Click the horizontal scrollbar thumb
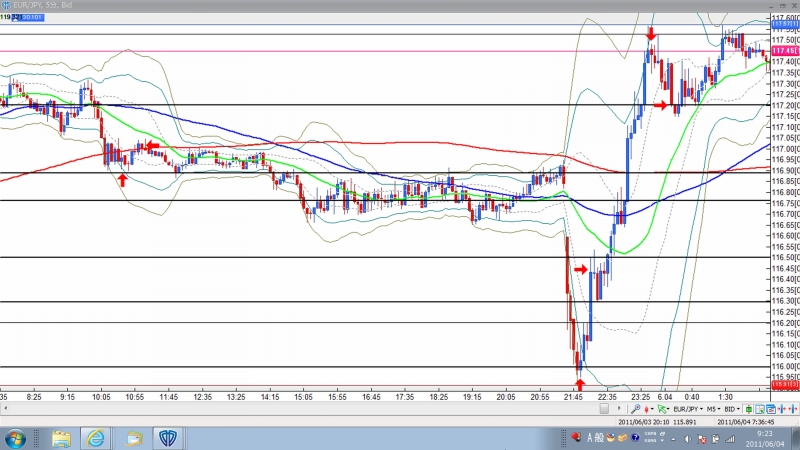The width and height of the screenshot is (800, 450). [x=604, y=409]
